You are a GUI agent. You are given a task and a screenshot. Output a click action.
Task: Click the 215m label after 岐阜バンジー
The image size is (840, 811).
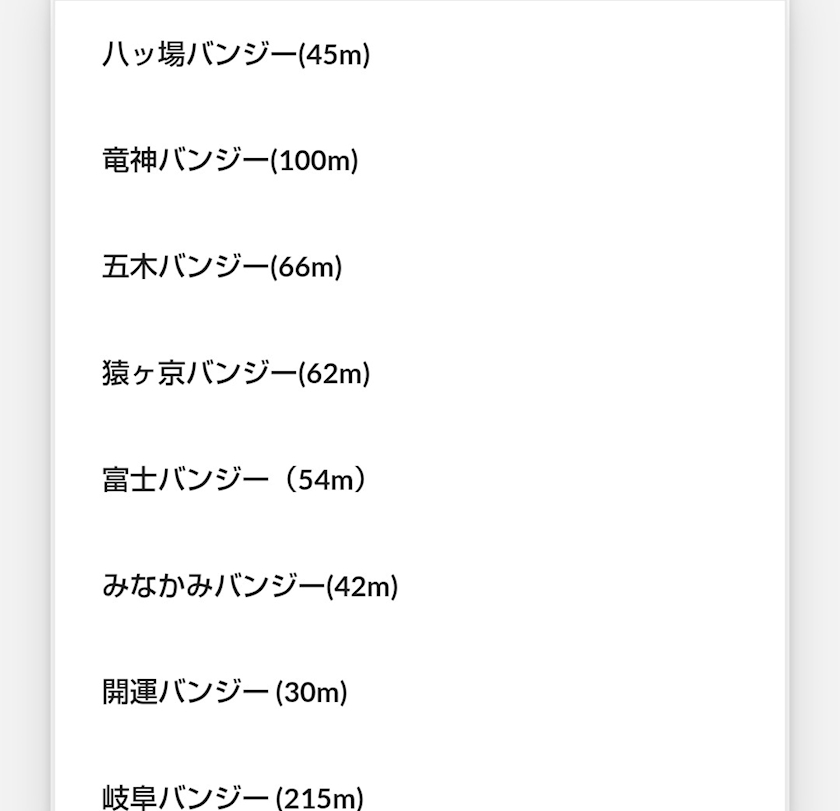click(320, 799)
